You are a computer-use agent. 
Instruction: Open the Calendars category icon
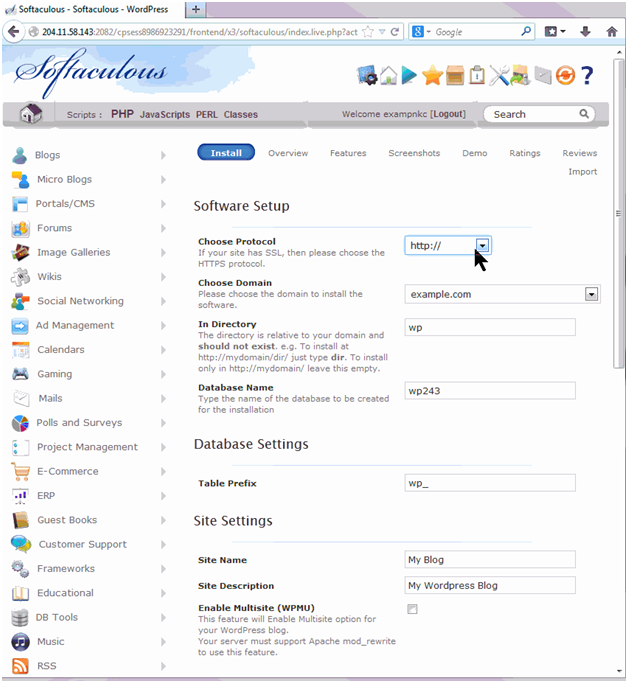point(20,350)
